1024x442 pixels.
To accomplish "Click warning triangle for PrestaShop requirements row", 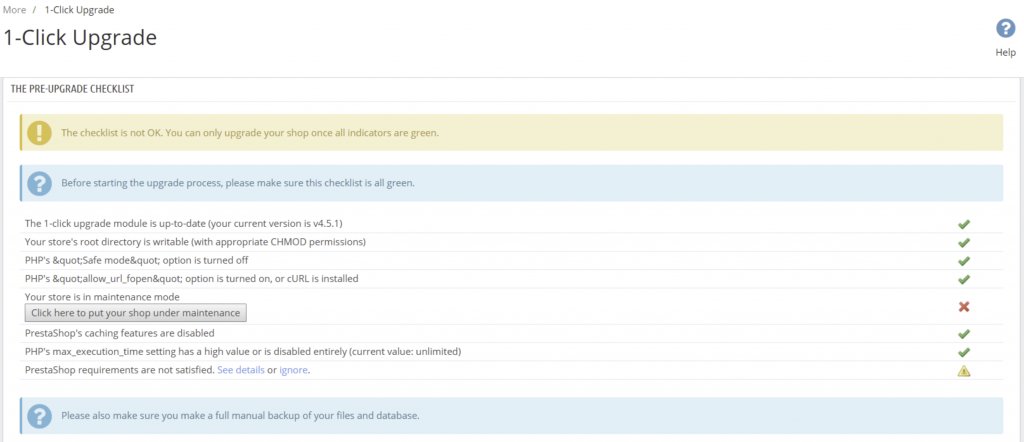I will [963, 371].
